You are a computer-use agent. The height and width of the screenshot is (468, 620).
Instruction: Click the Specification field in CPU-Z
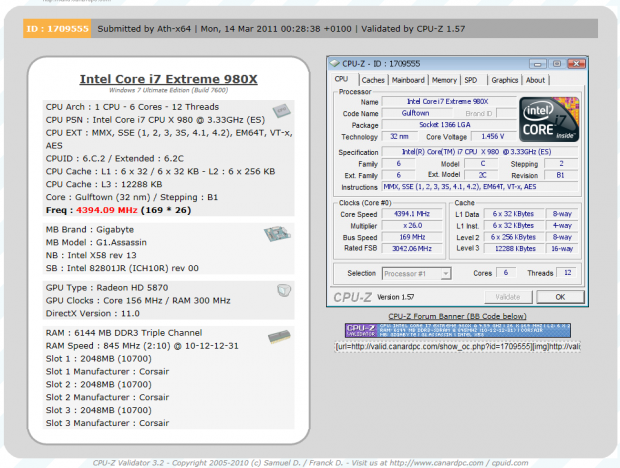(x=480, y=152)
